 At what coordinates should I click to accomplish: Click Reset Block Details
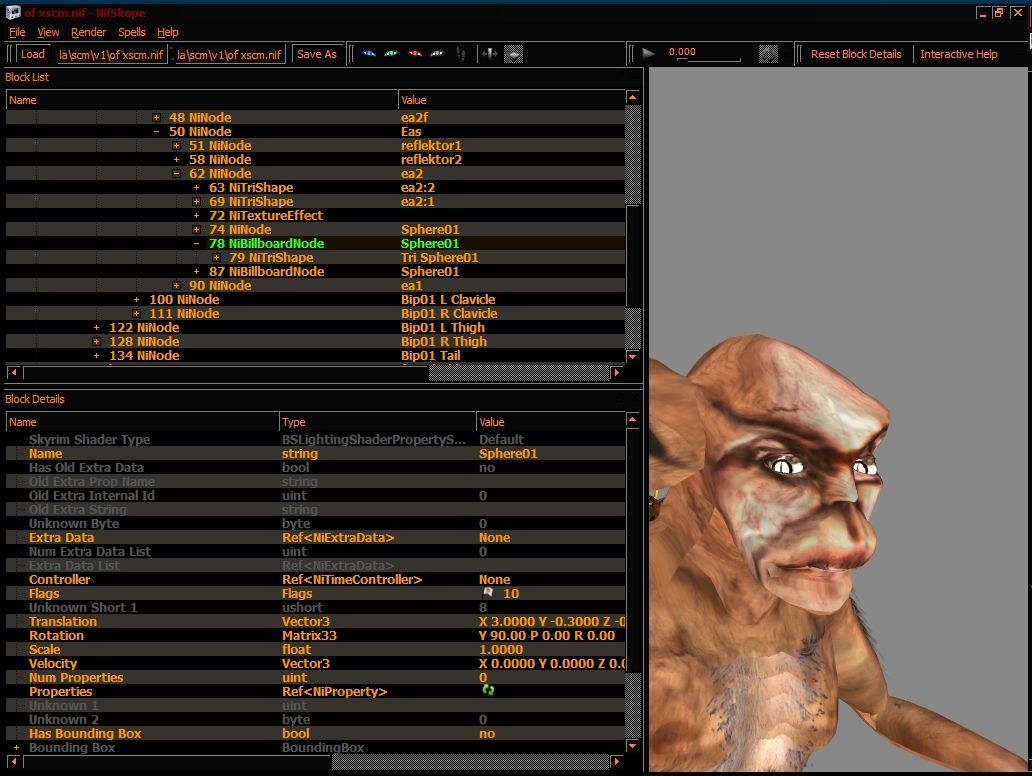coord(856,54)
